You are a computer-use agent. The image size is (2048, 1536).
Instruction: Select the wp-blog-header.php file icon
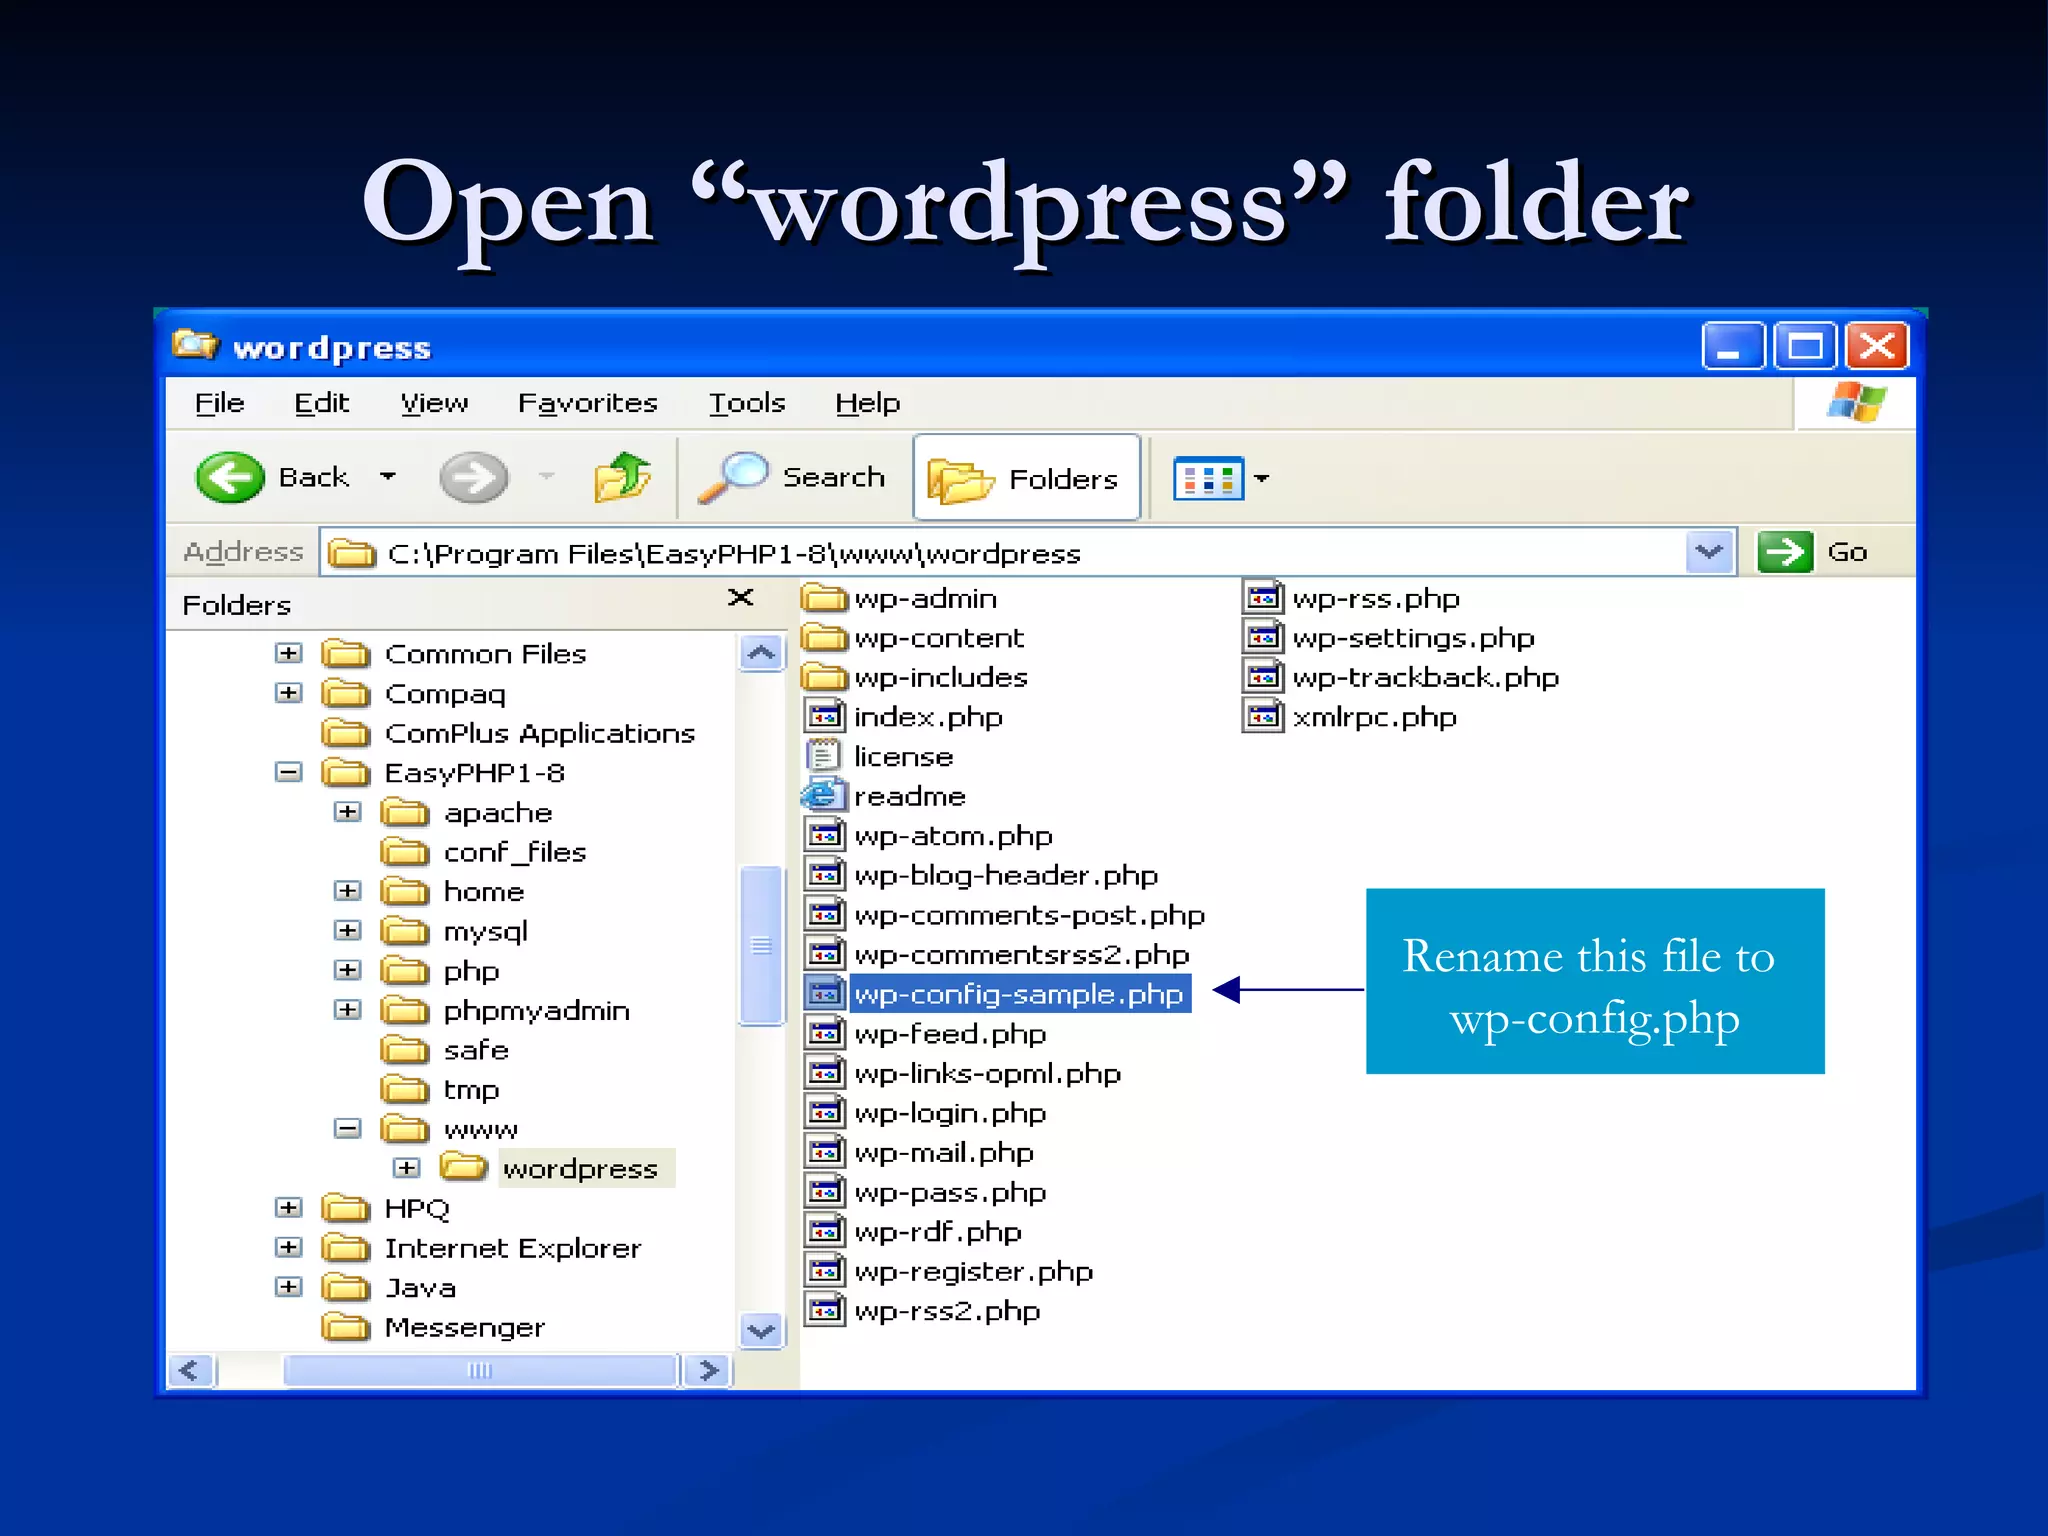[x=825, y=874]
